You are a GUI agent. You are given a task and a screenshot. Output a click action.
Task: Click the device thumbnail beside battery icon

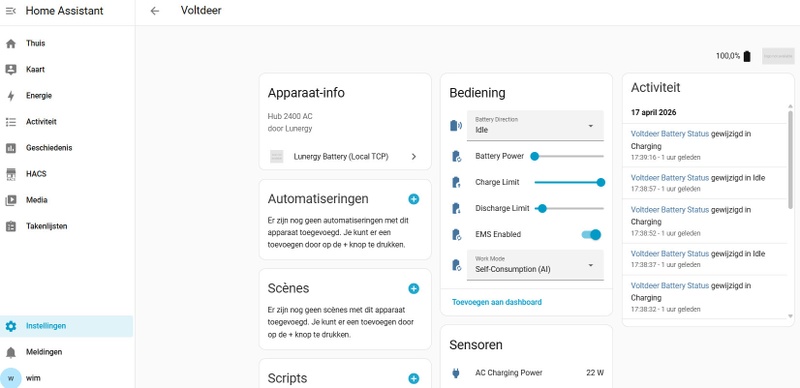click(778, 56)
